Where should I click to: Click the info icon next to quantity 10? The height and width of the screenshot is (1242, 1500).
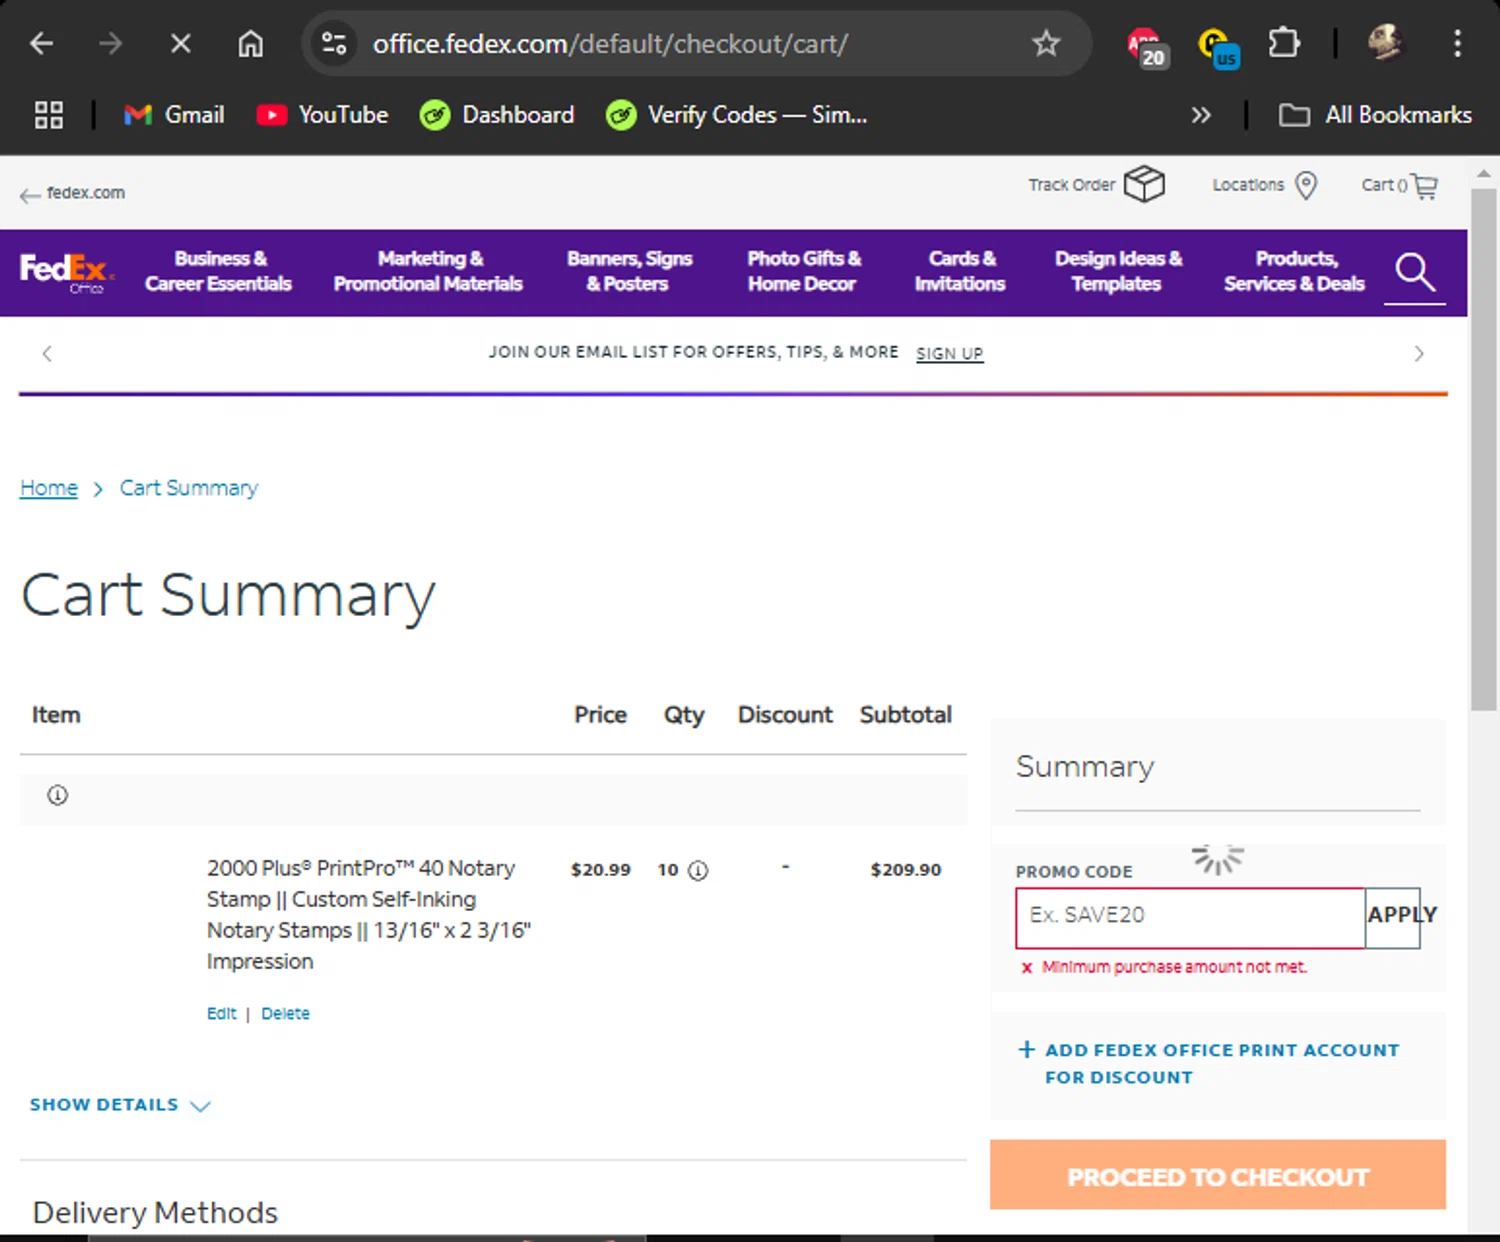698,870
